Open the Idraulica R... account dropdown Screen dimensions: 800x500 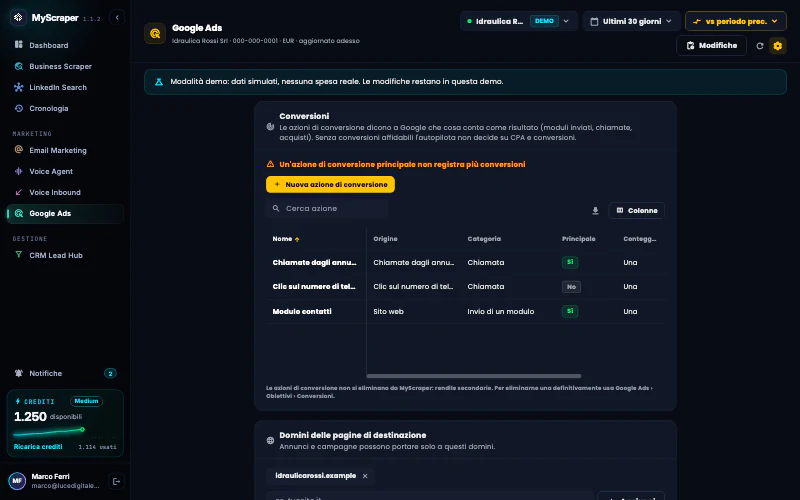click(518, 21)
